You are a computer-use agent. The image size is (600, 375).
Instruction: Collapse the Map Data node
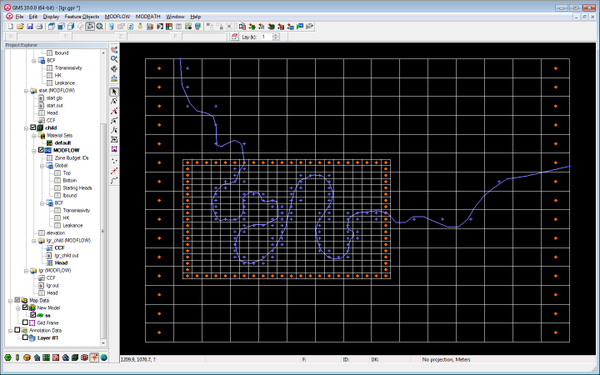point(10,301)
